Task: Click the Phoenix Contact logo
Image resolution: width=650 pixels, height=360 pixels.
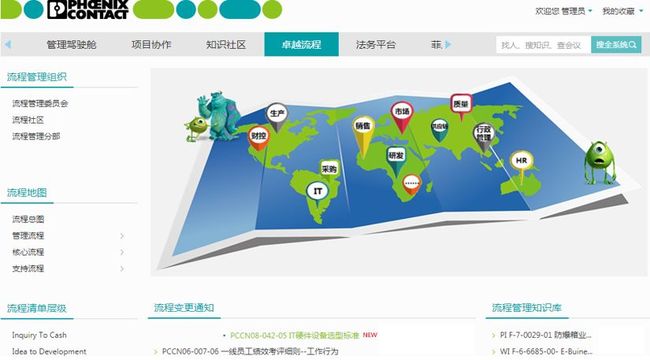Action: coord(87,9)
